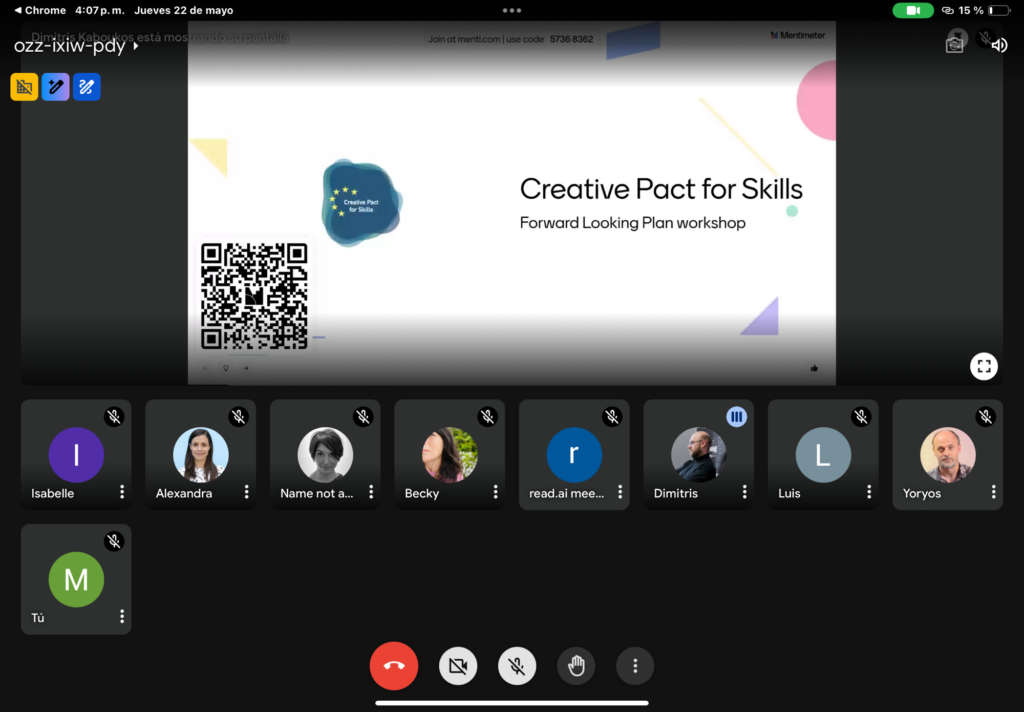Open the more options menu in call controls

635,666
